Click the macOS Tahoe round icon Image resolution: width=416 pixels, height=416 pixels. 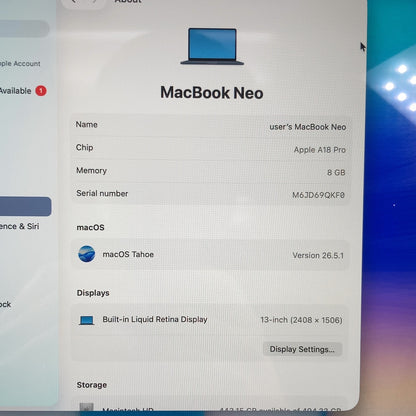87,254
